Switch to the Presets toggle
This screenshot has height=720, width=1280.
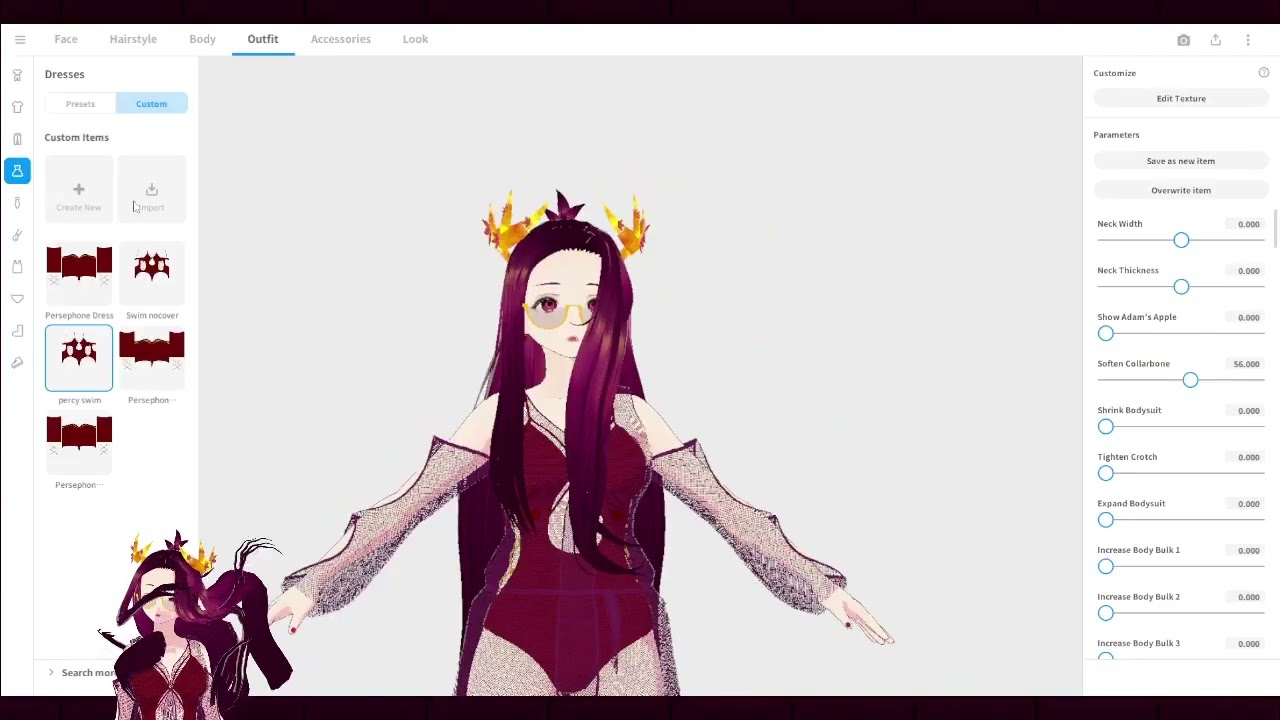[x=80, y=104]
